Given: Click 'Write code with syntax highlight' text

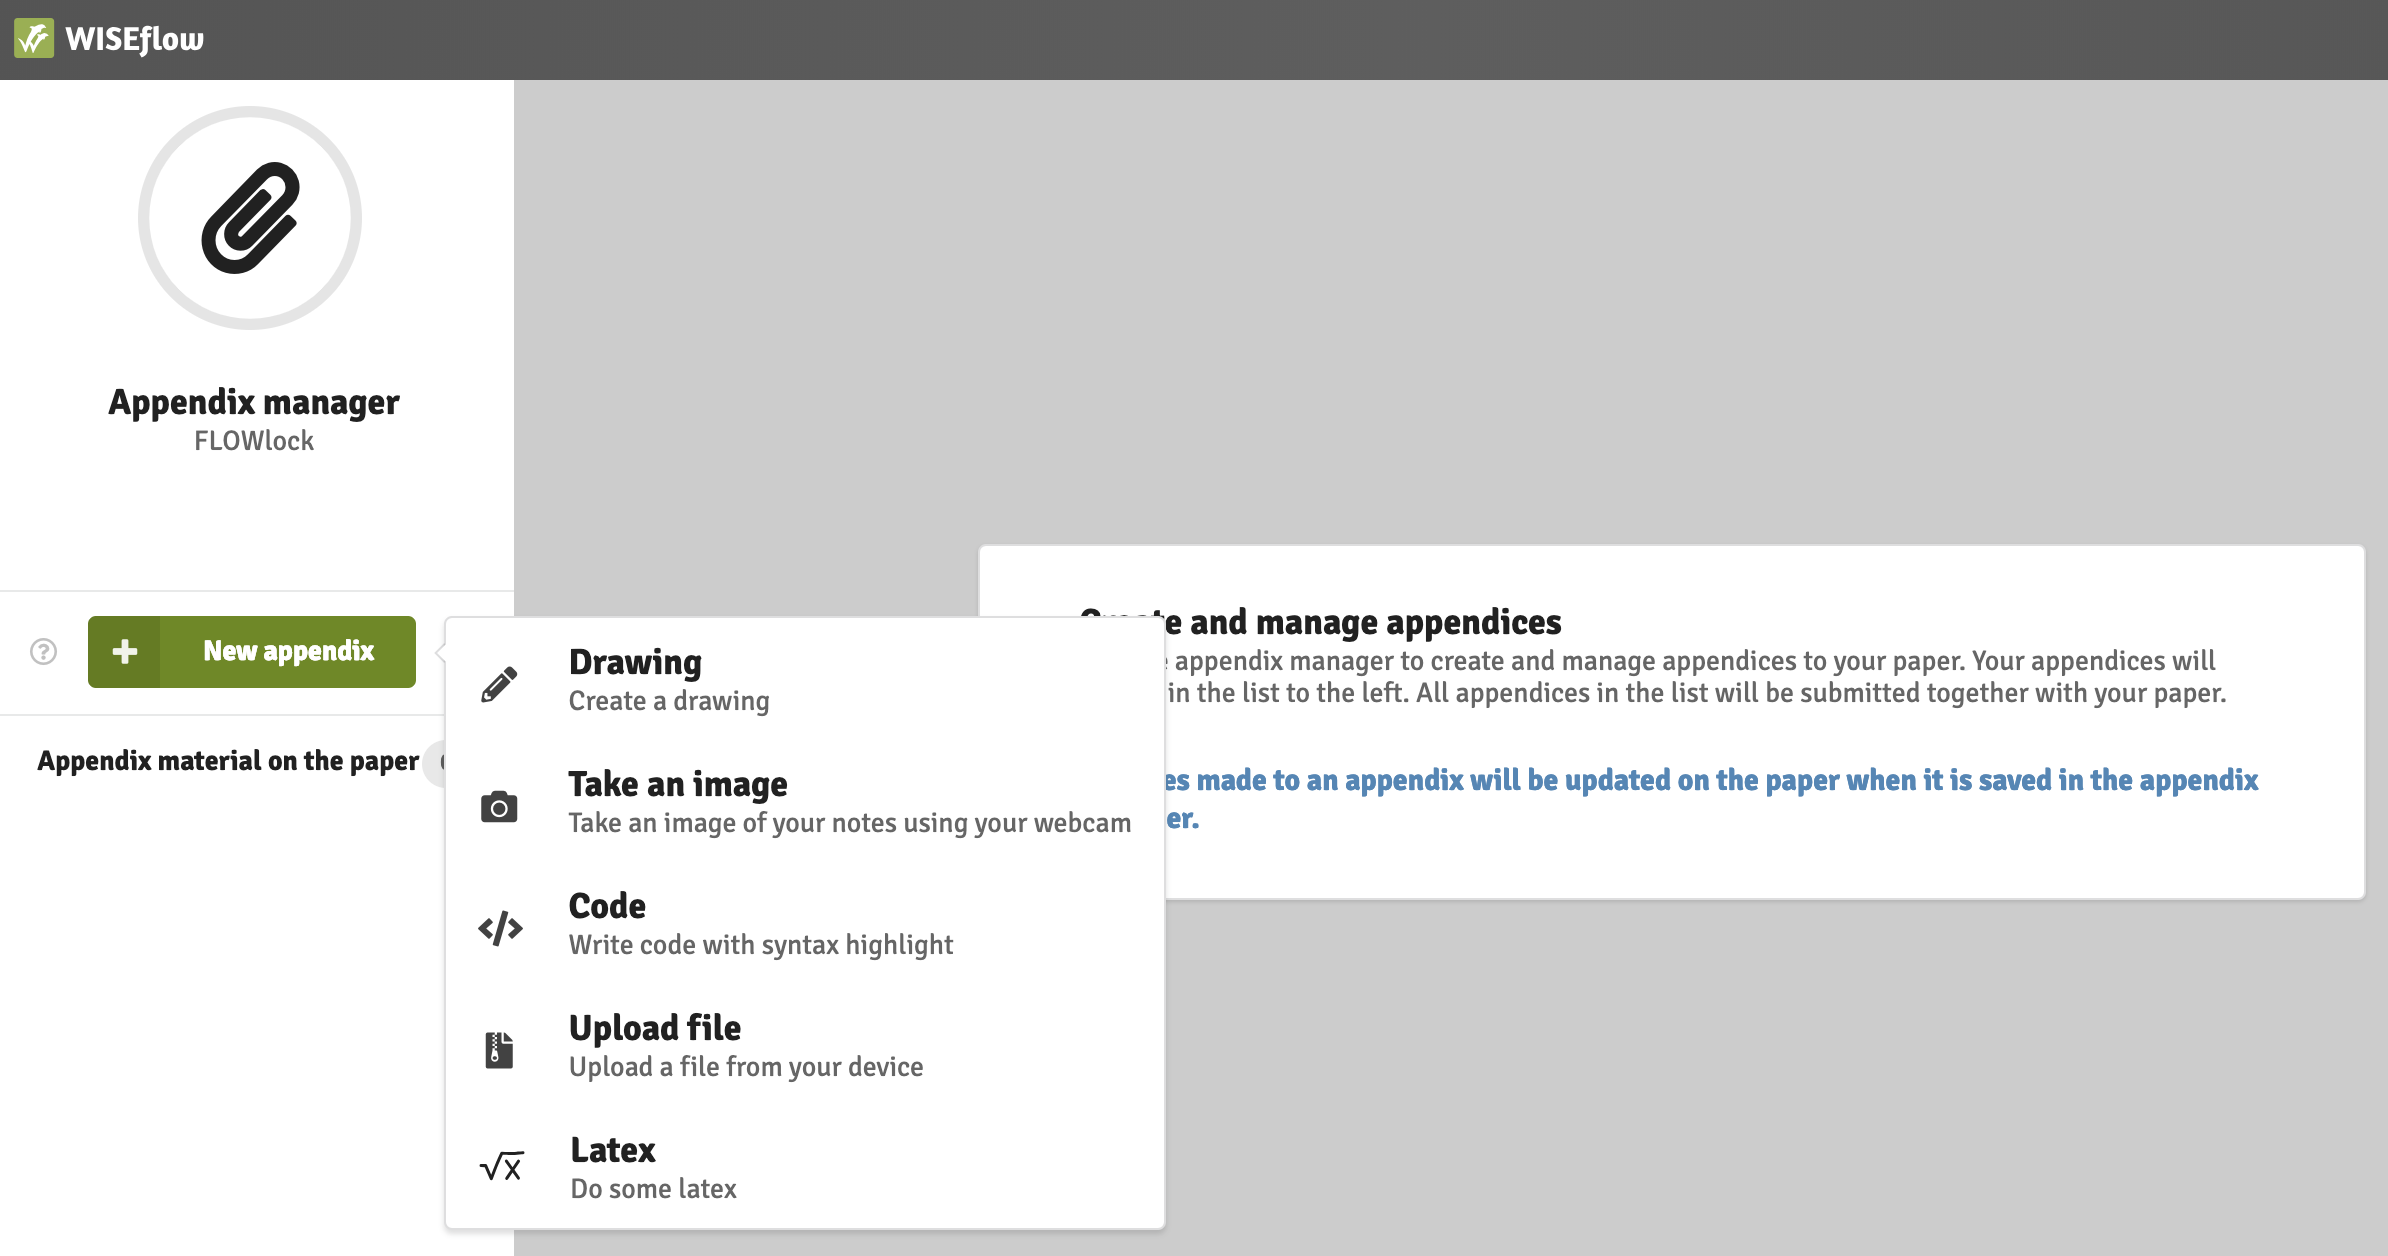Looking at the screenshot, I should 761,945.
